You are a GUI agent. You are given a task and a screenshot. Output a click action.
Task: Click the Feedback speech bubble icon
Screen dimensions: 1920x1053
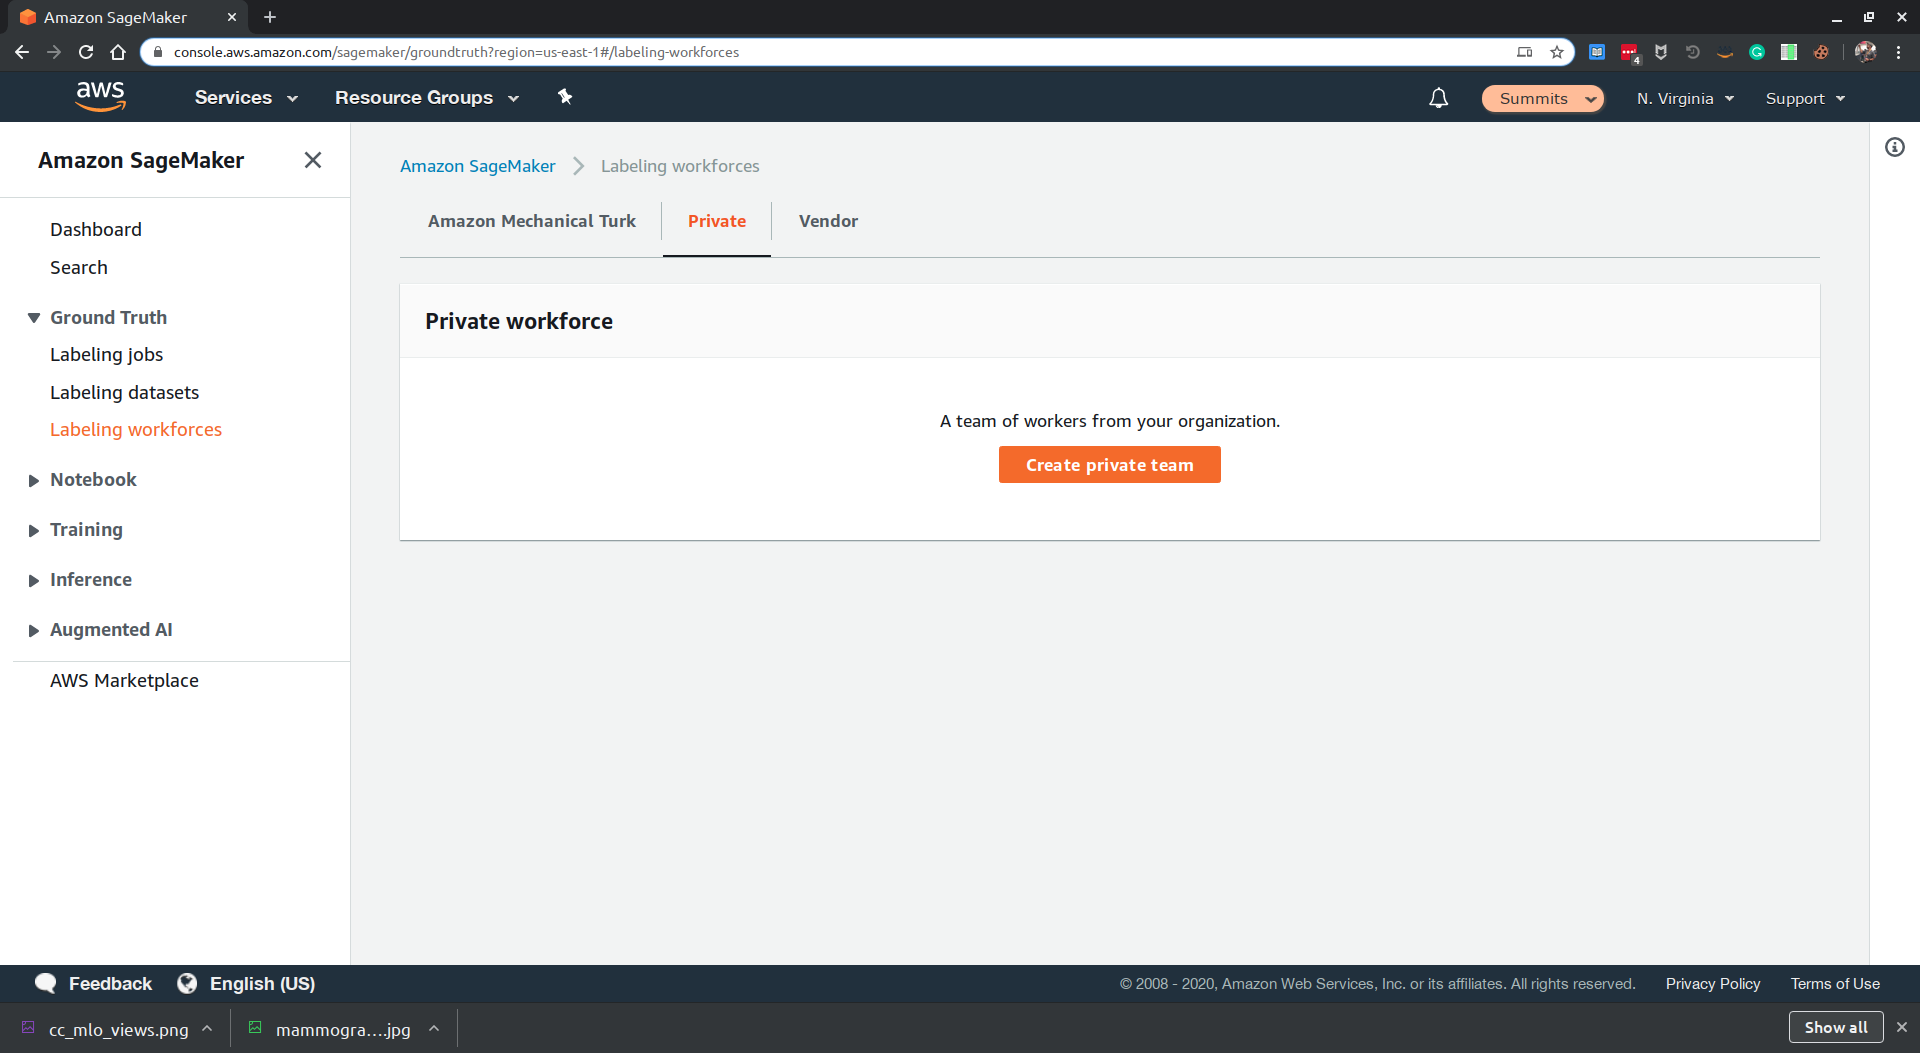point(45,983)
